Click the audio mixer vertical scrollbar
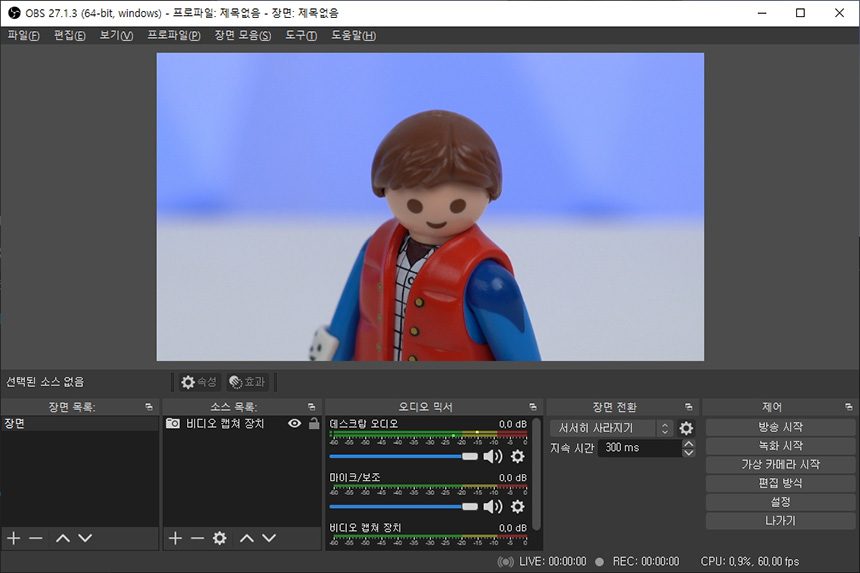The height and width of the screenshot is (573, 860). 536,475
